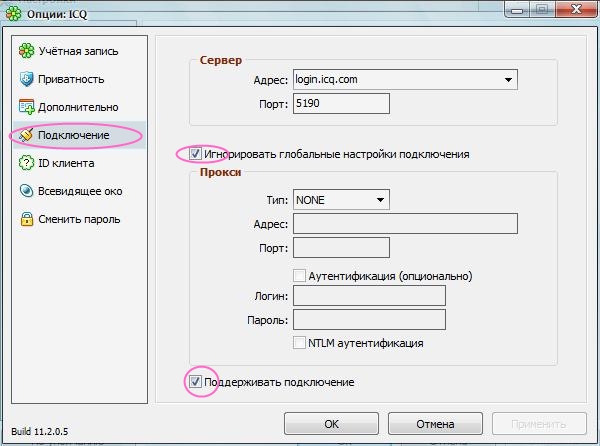Viewport: 600px width, 446px height.
Task: Open the Всевидящее око page
Action: tap(79, 191)
